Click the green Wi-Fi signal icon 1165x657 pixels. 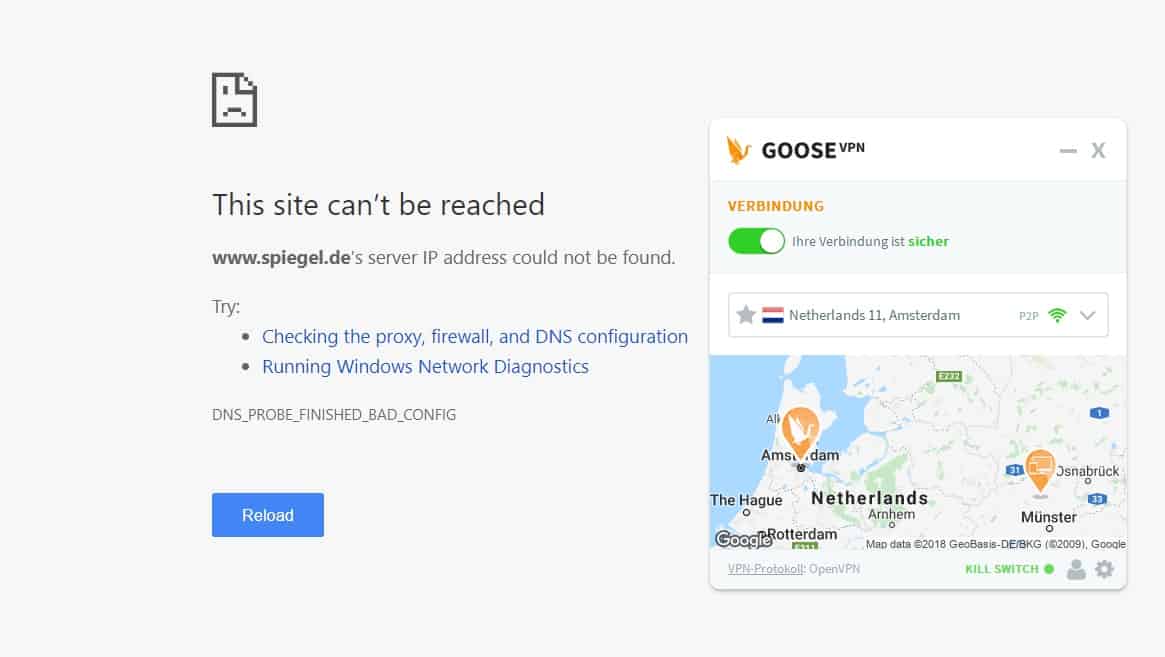(x=1057, y=315)
